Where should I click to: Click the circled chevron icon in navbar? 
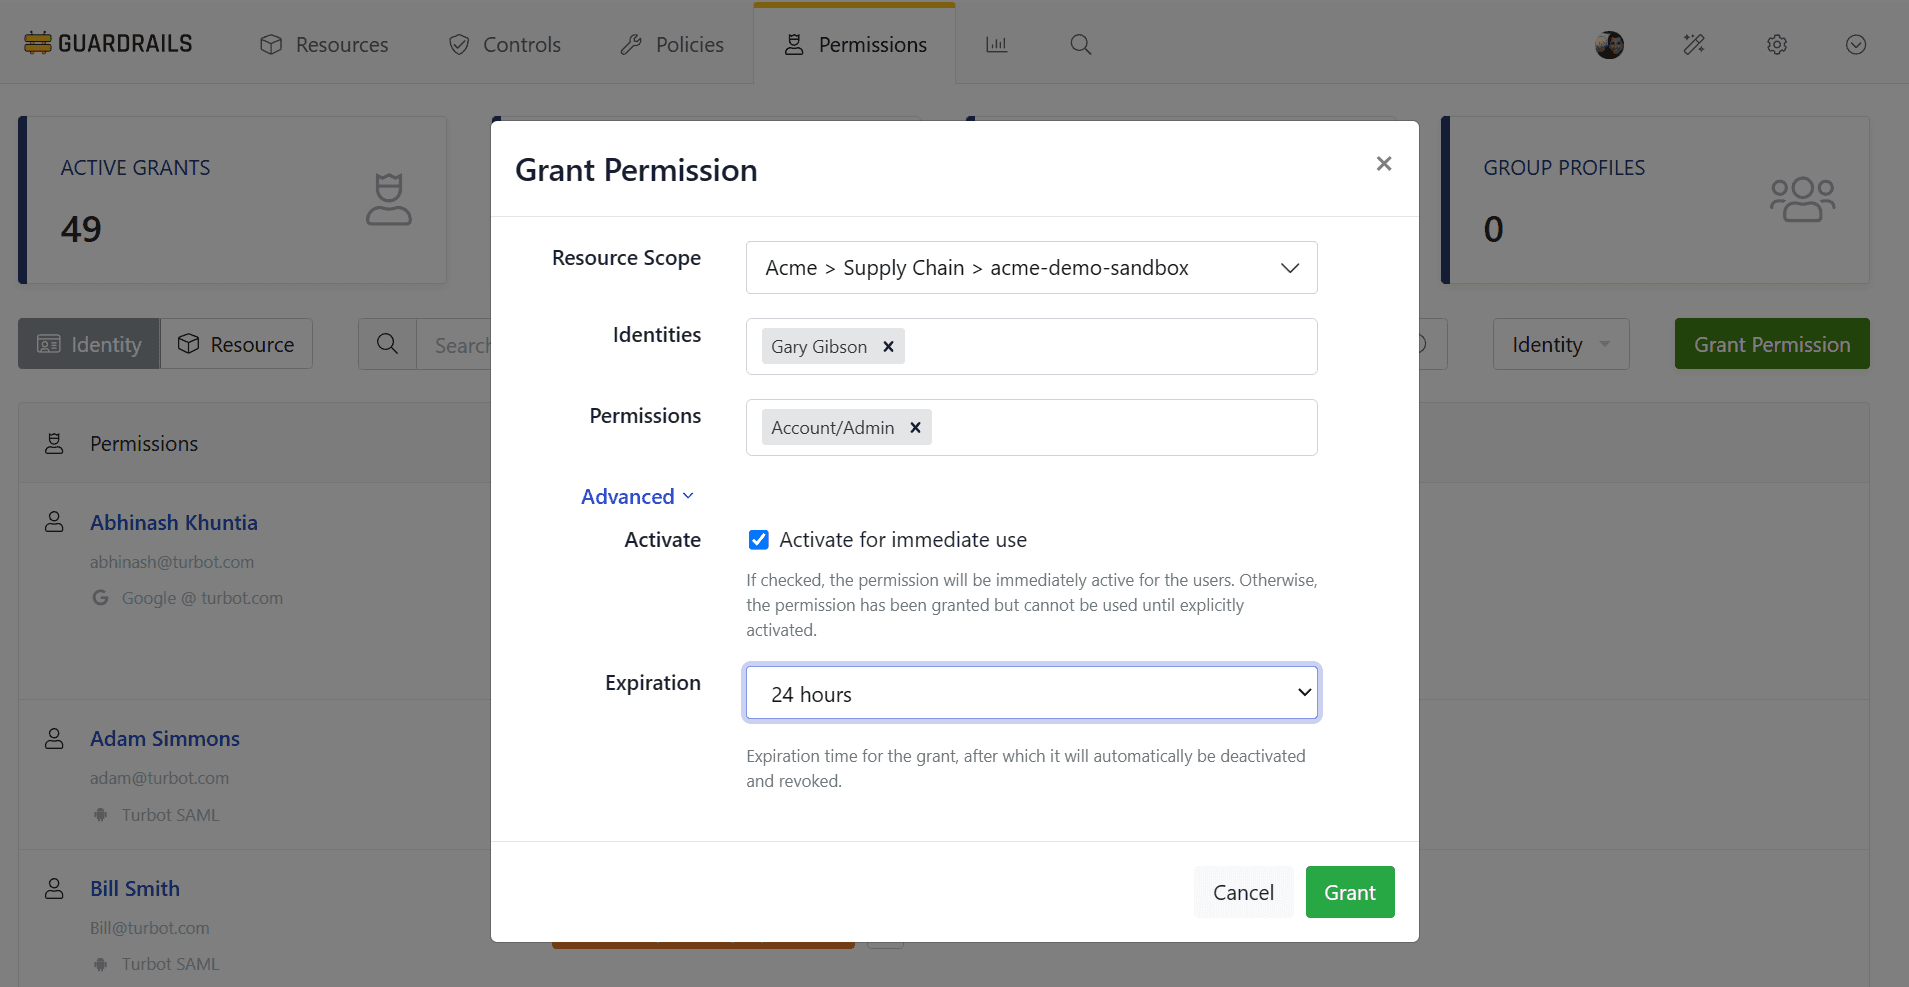1855,45
